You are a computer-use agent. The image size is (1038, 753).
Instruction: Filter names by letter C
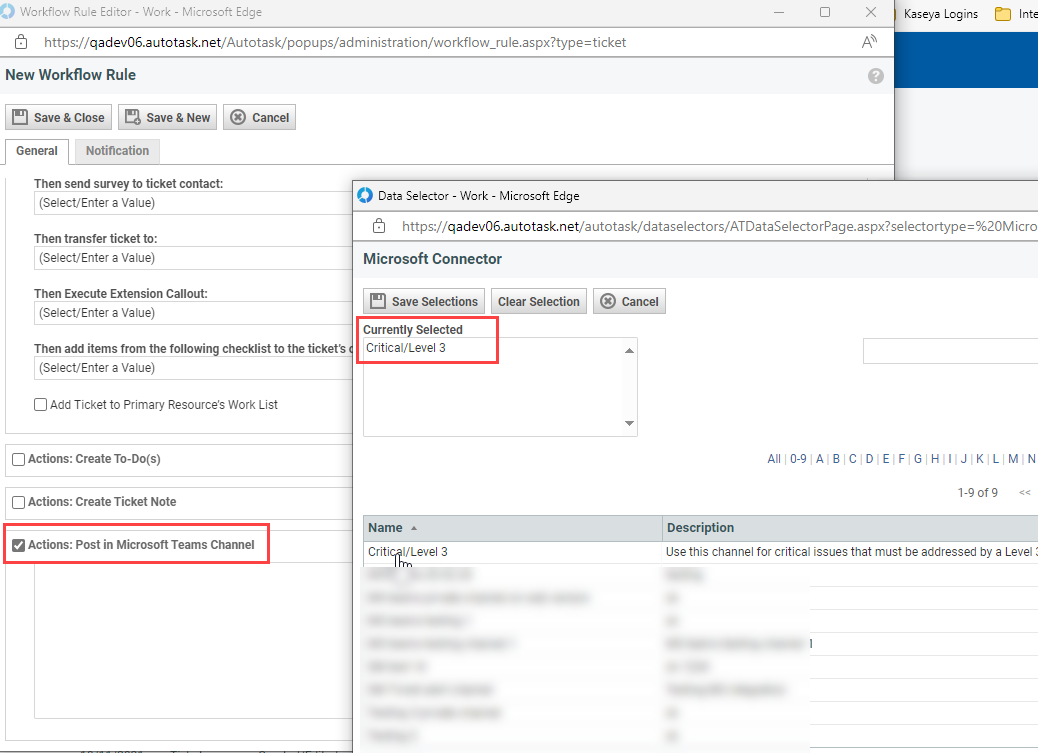click(x=853, y=459)
